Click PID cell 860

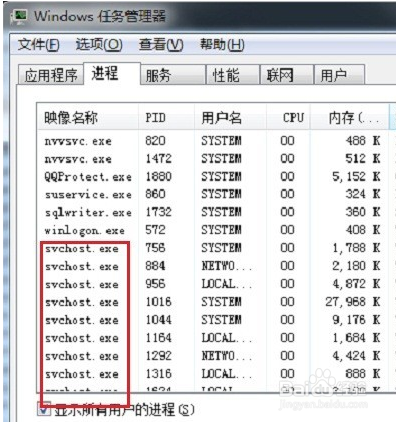point(155,194)
